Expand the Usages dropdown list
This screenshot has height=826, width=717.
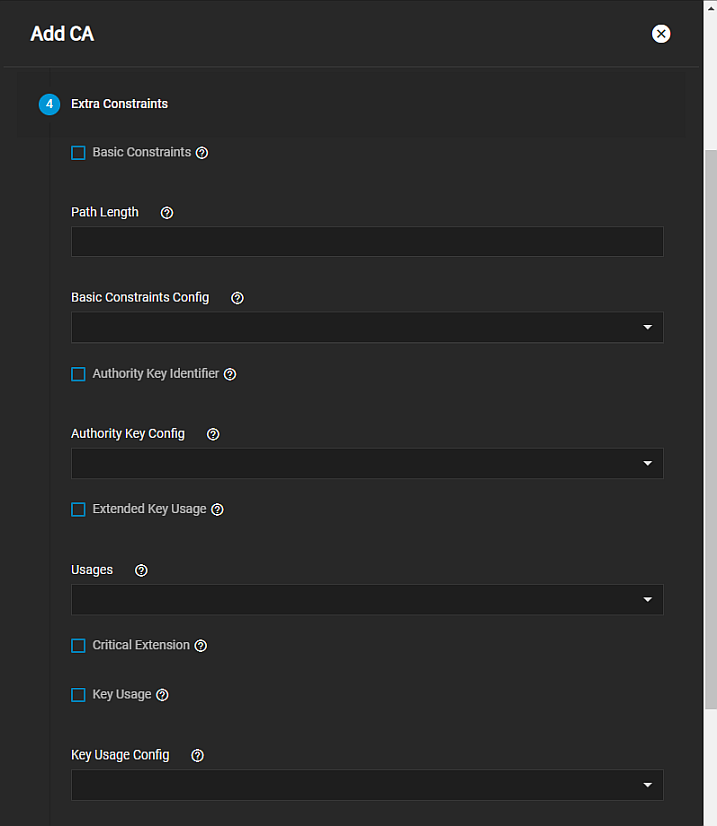tap(367, 599)
